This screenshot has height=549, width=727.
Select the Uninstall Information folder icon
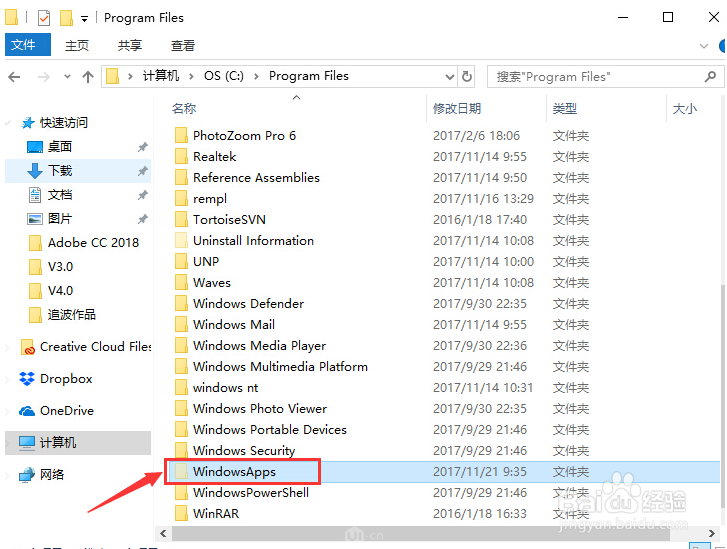point(181,241)
